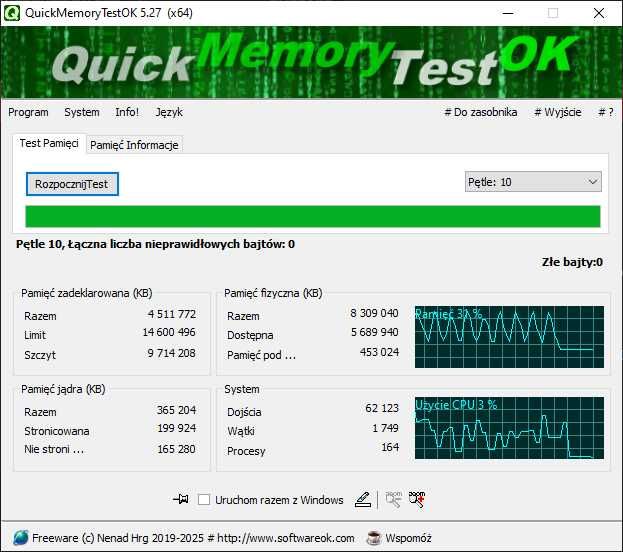Open the softwareok.com freeware link

point(193,538)
